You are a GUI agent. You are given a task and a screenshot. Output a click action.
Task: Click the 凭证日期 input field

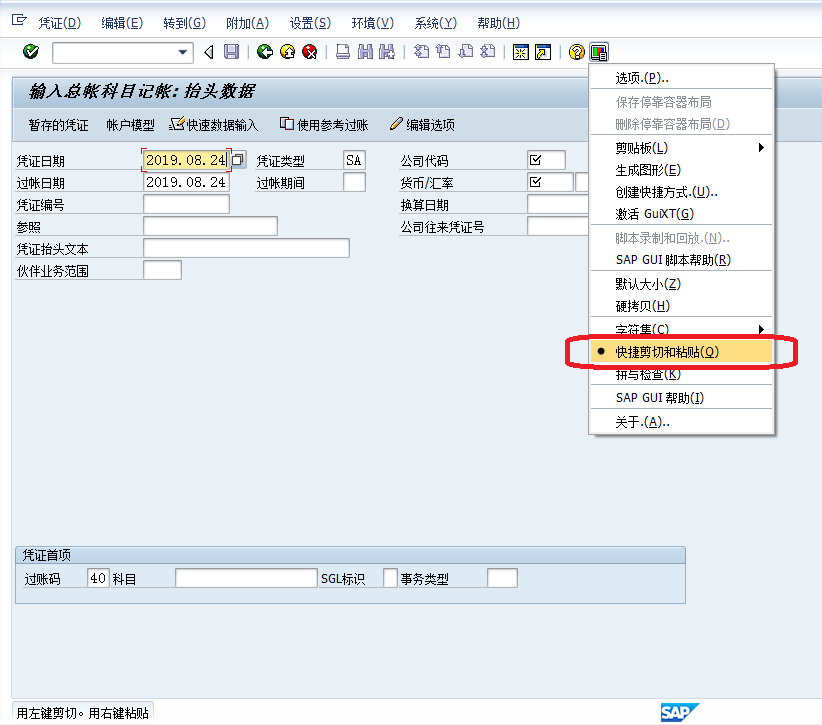pyautogui.click(x=186, y=160)
